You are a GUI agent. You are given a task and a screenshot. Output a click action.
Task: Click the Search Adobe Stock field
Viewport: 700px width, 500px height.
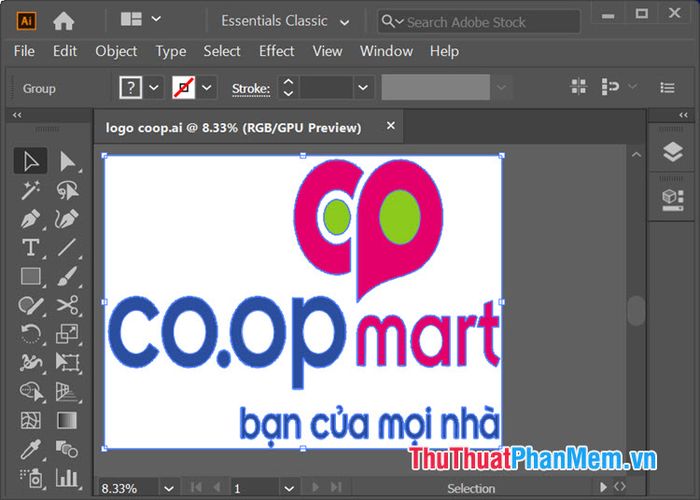[479, 21]
